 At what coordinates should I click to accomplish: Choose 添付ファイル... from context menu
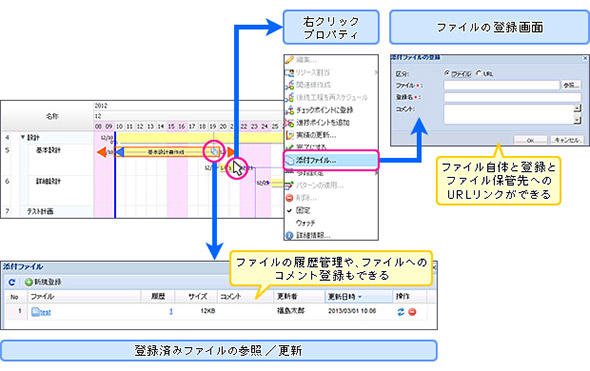pos(331,160)
